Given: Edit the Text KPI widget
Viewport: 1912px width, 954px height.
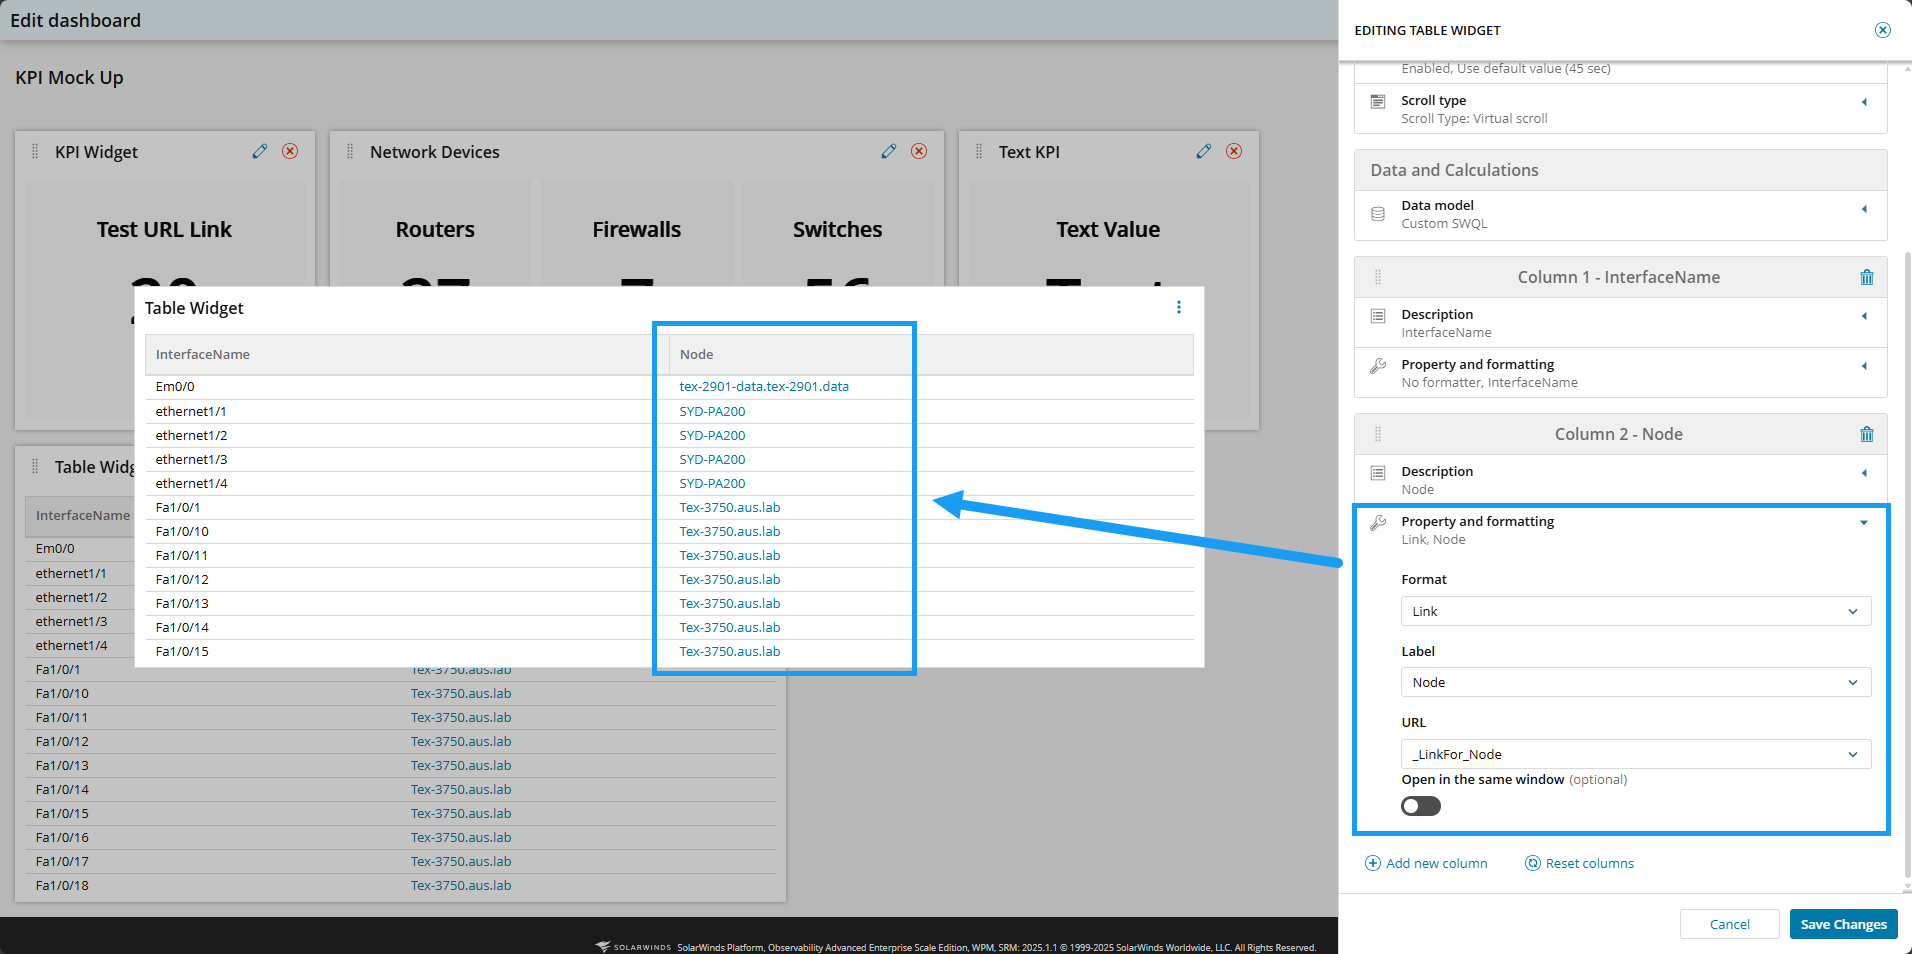Looking at the screenshot, I should click(1204, 151).
